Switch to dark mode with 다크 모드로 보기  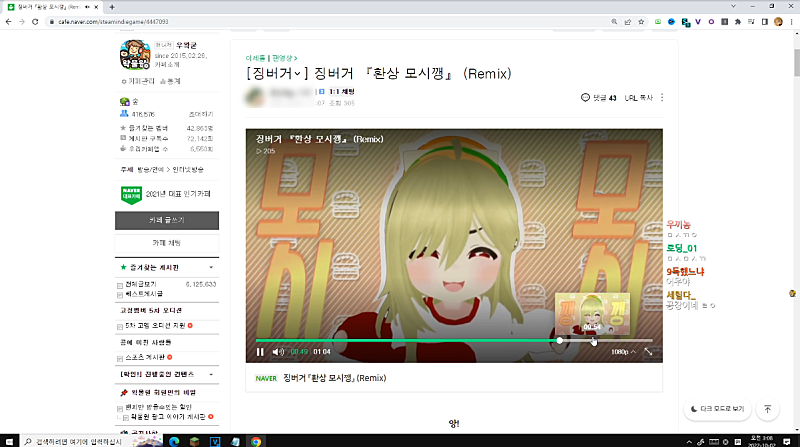pos(717,409)
